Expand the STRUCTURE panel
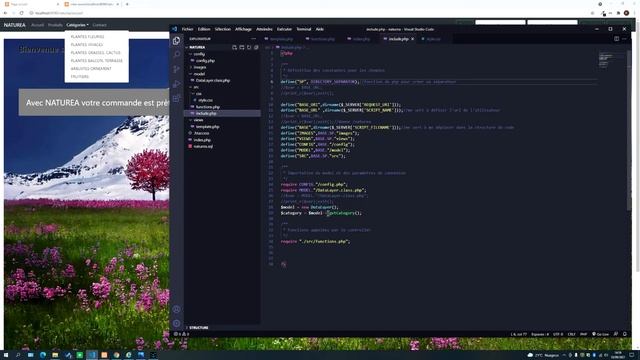This screenshot has width=640, height=360. (199, 328)
